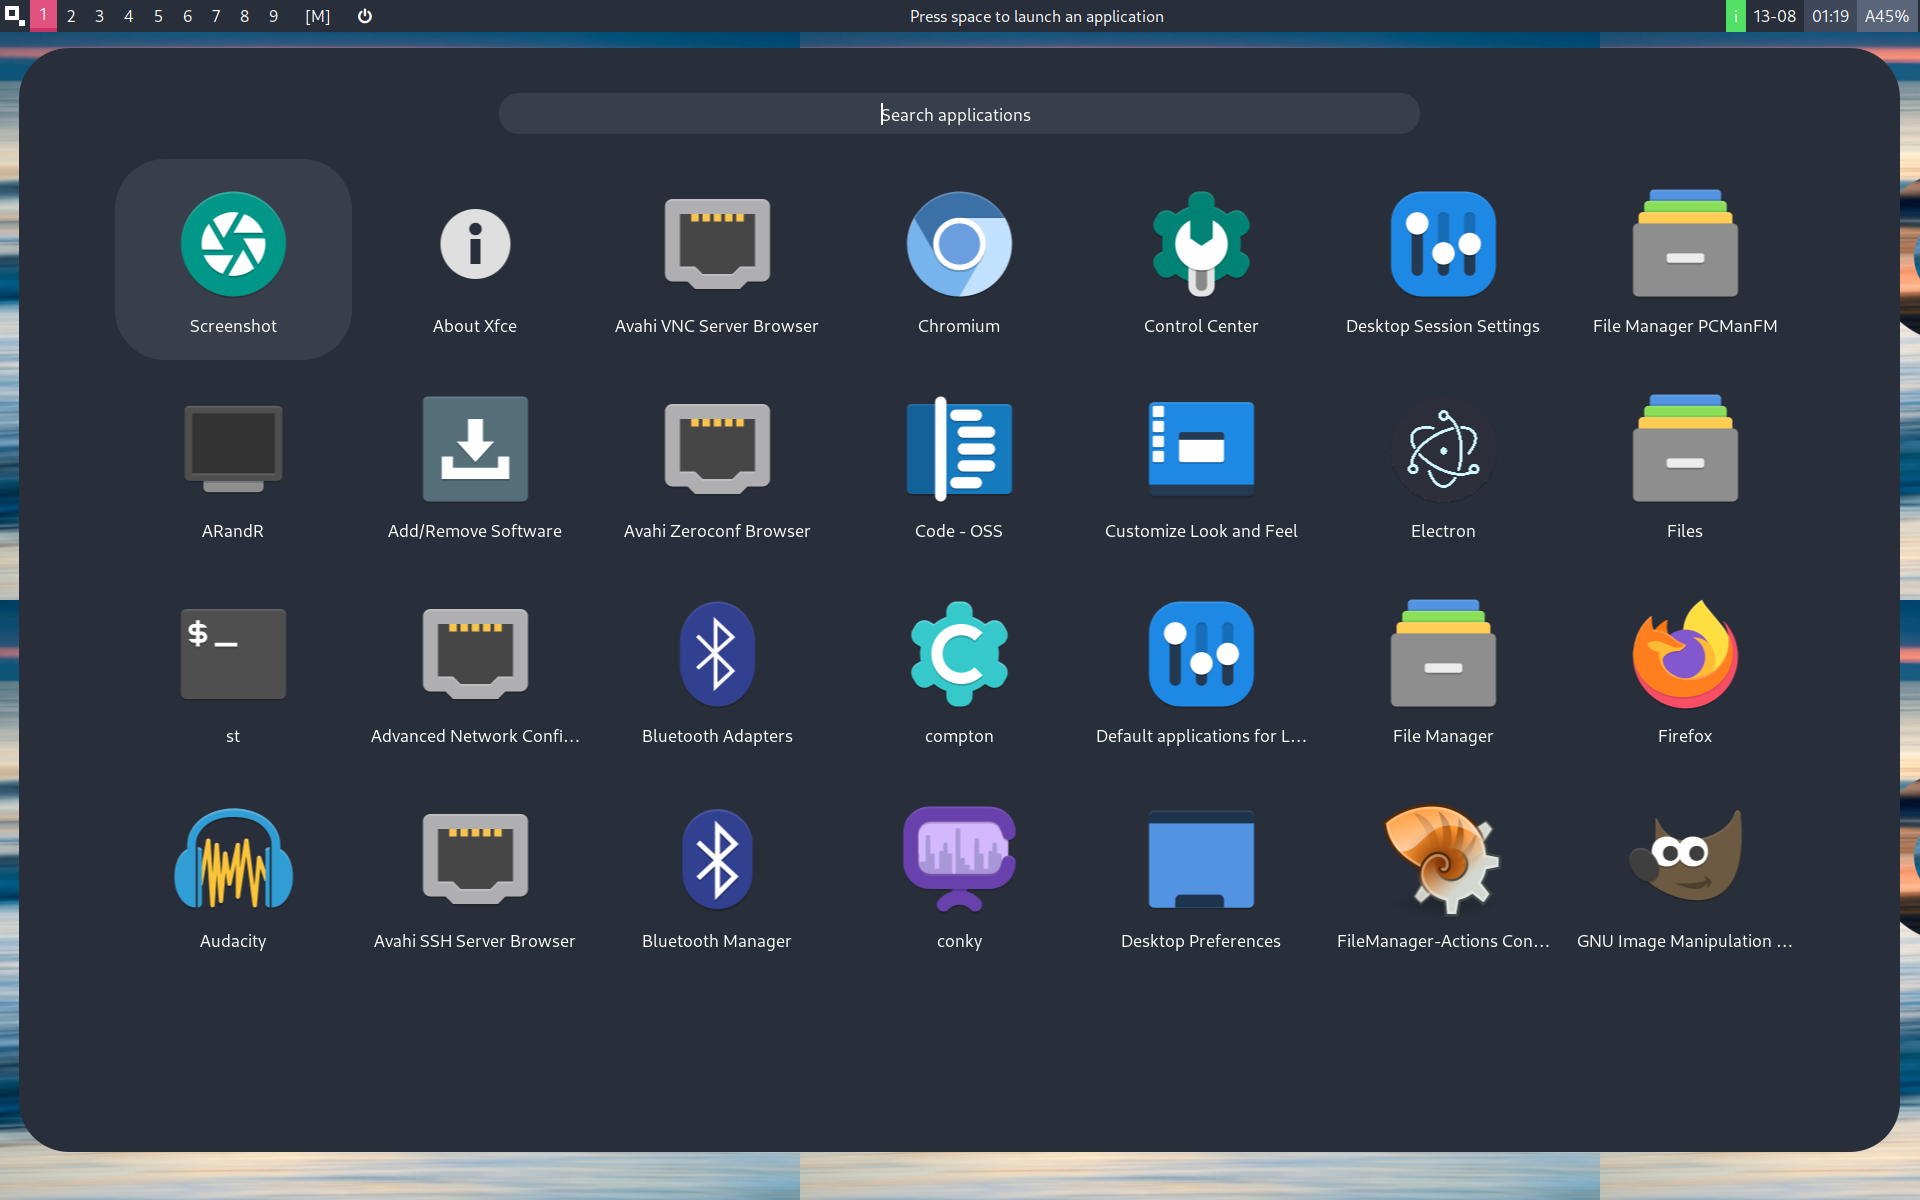Launch Chromium browser
Image resolution: width=1920 pixels, height=1200 pixels.
(x=959, y=260)
